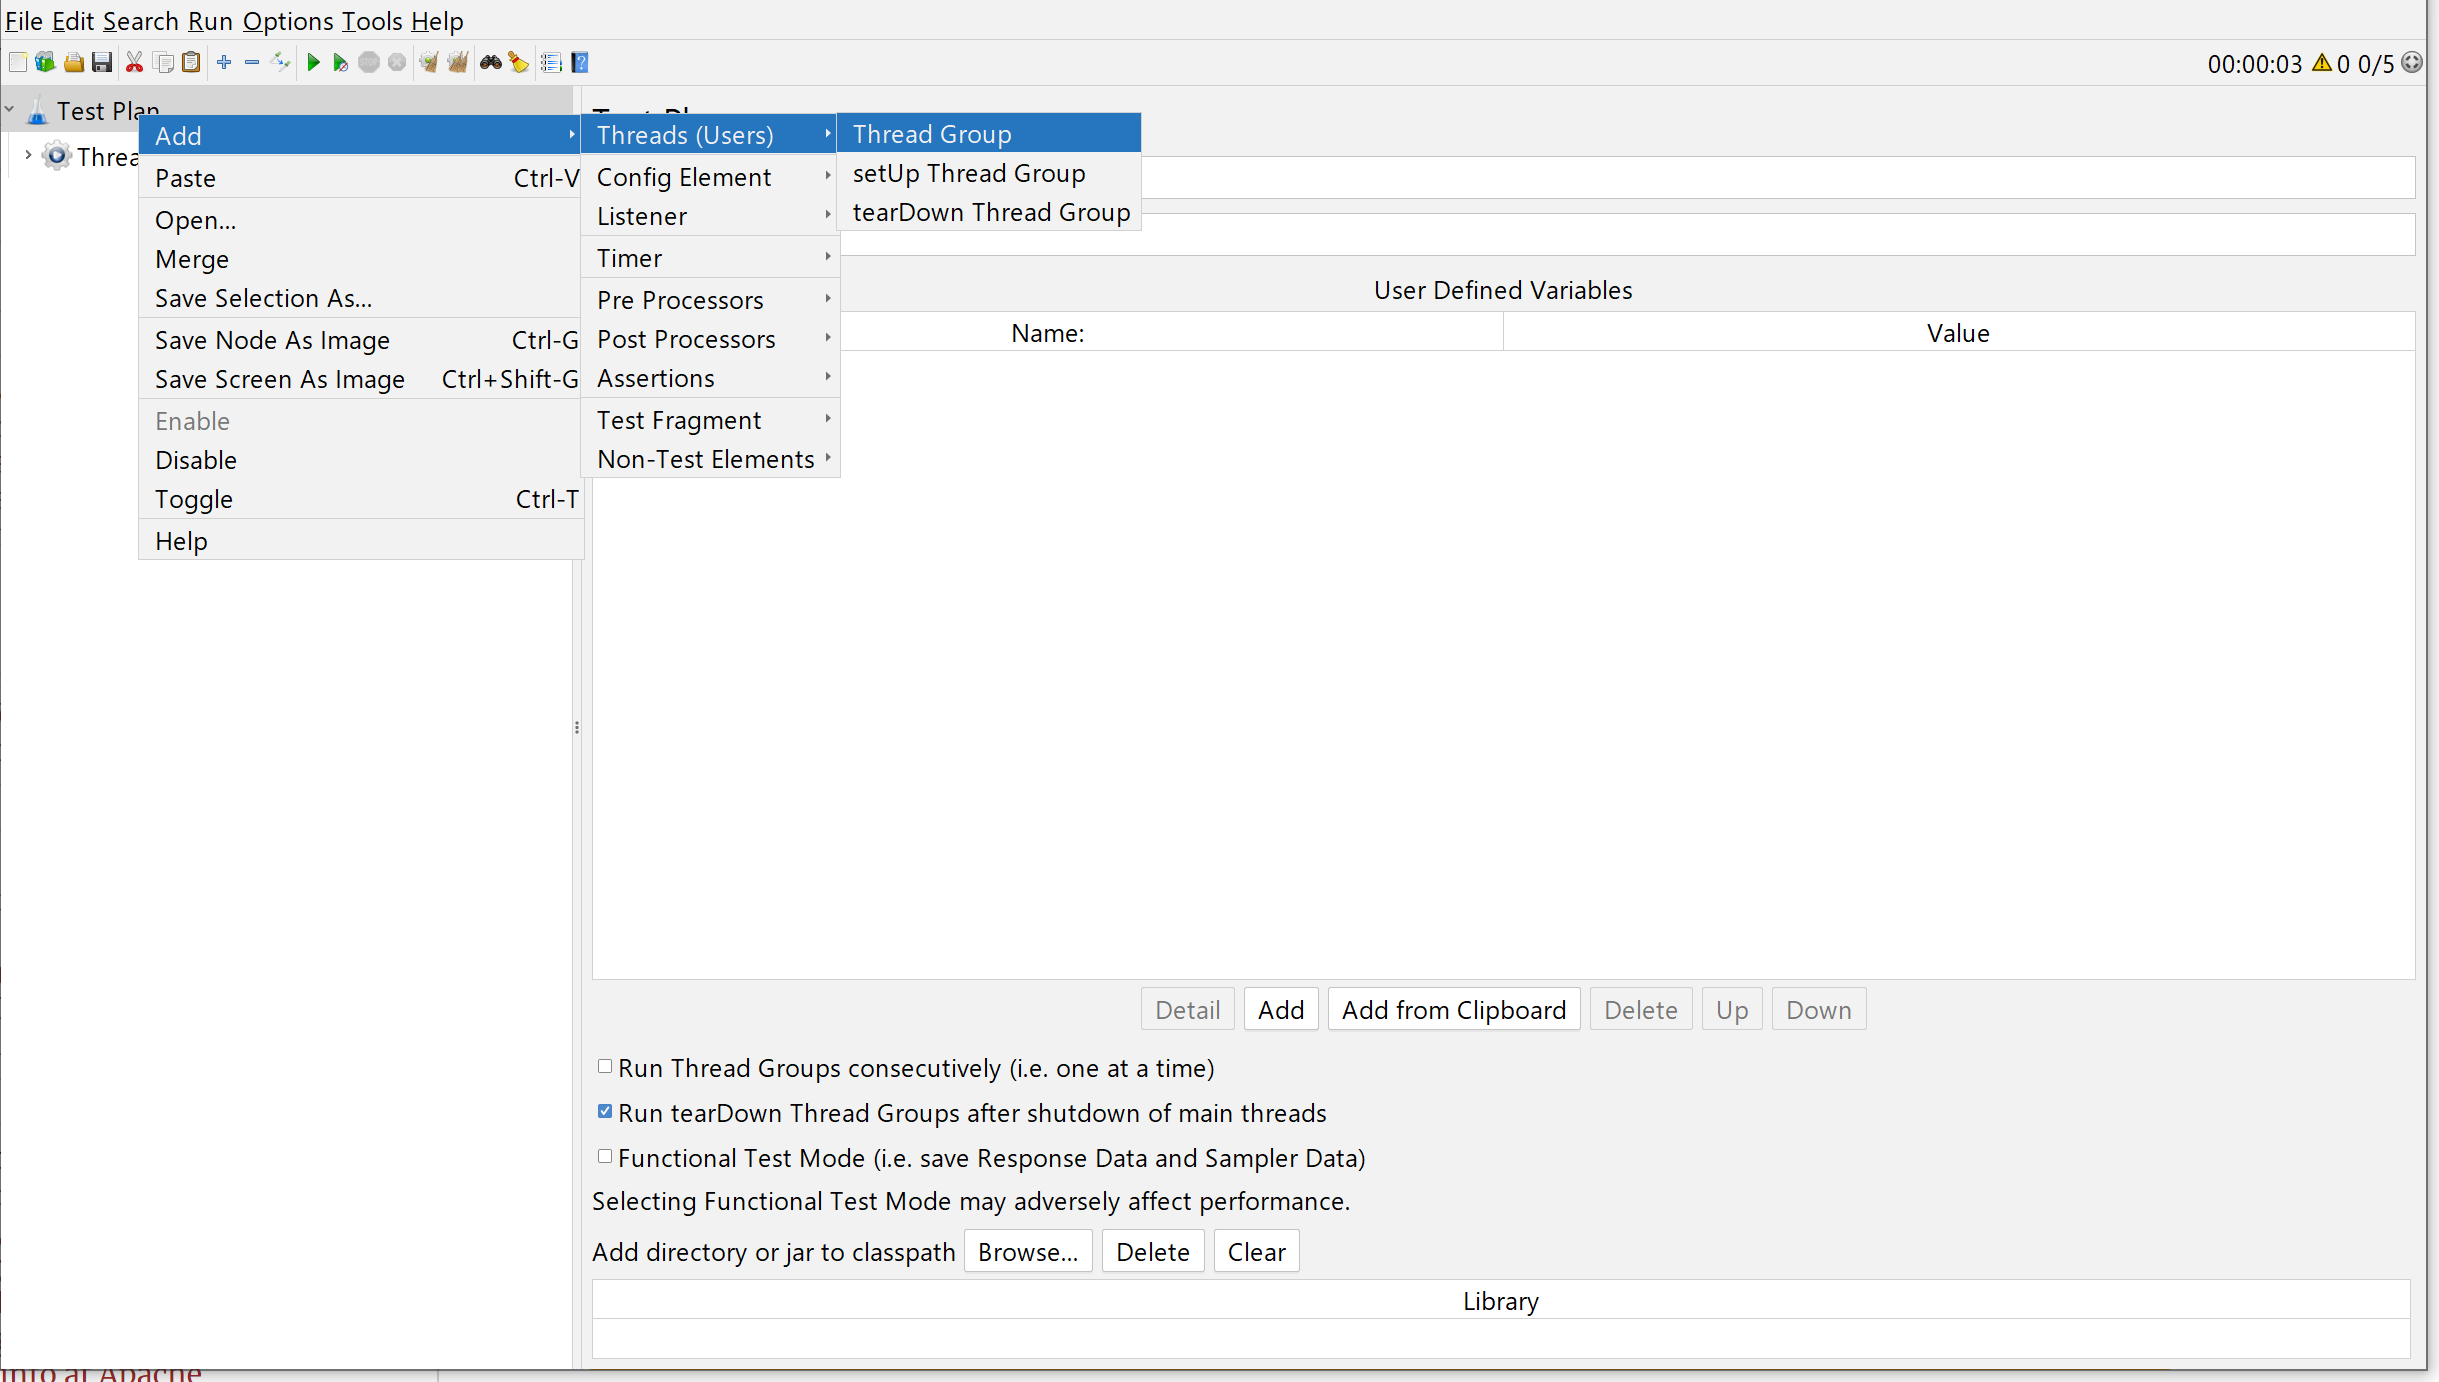Viewport: 2439px width, 1382px height.
Task: Enable Functional Test Mode checkbox
Action: coord(605,1156)
